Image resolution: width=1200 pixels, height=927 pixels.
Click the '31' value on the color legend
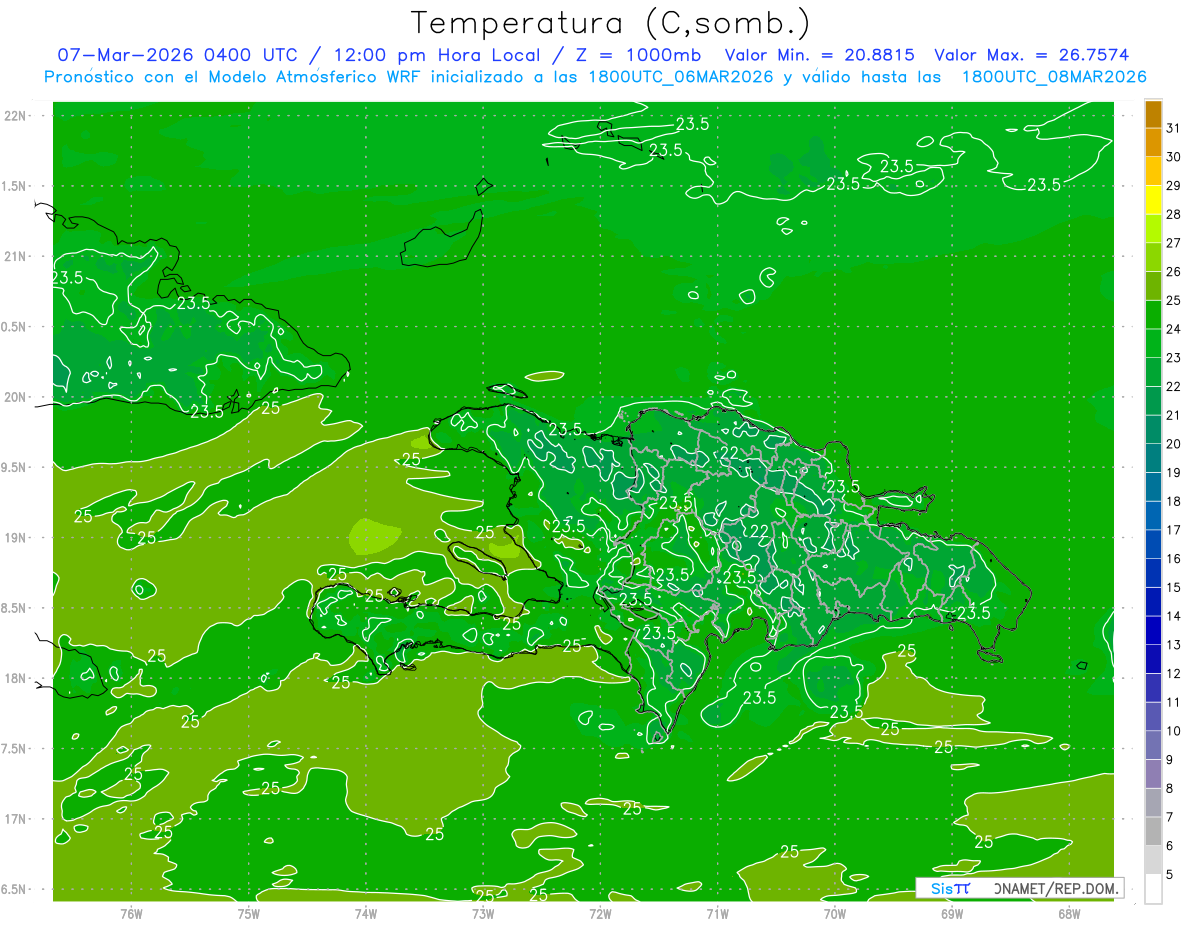tap(1173, 128)
